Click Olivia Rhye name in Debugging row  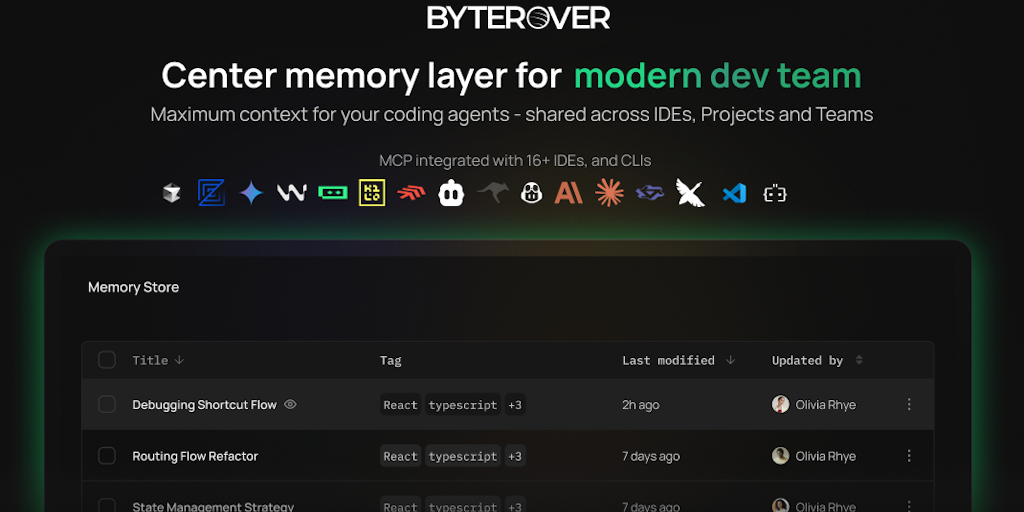[825, 404]
